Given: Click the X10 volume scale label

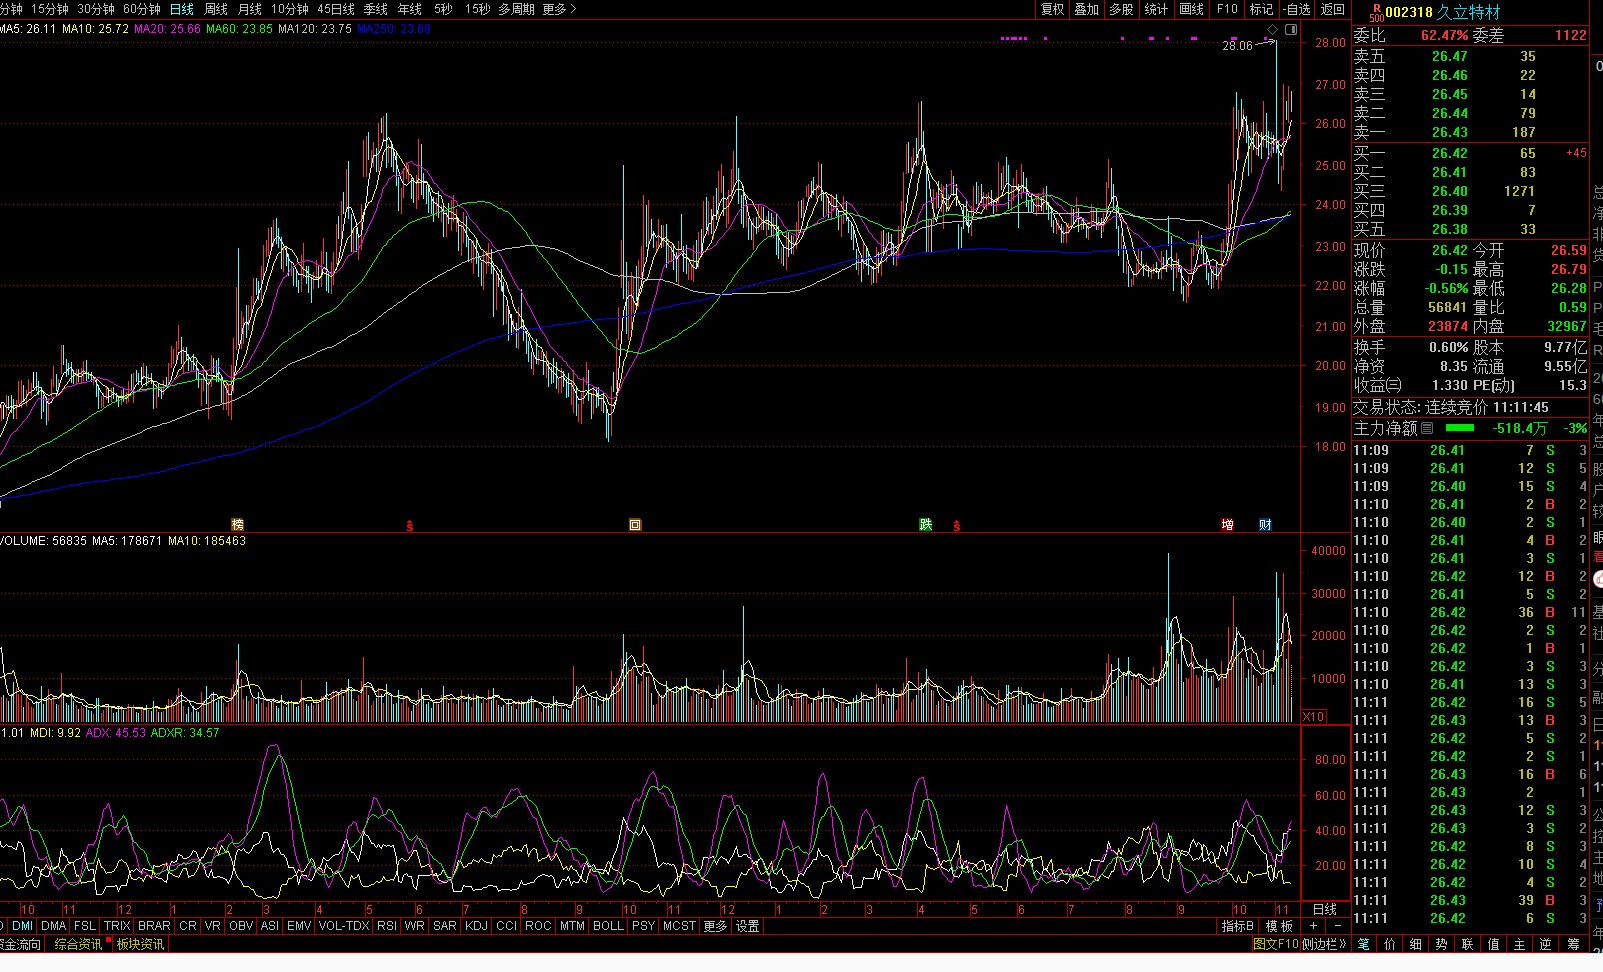Looking at the screenshot, I should 1314,716.
